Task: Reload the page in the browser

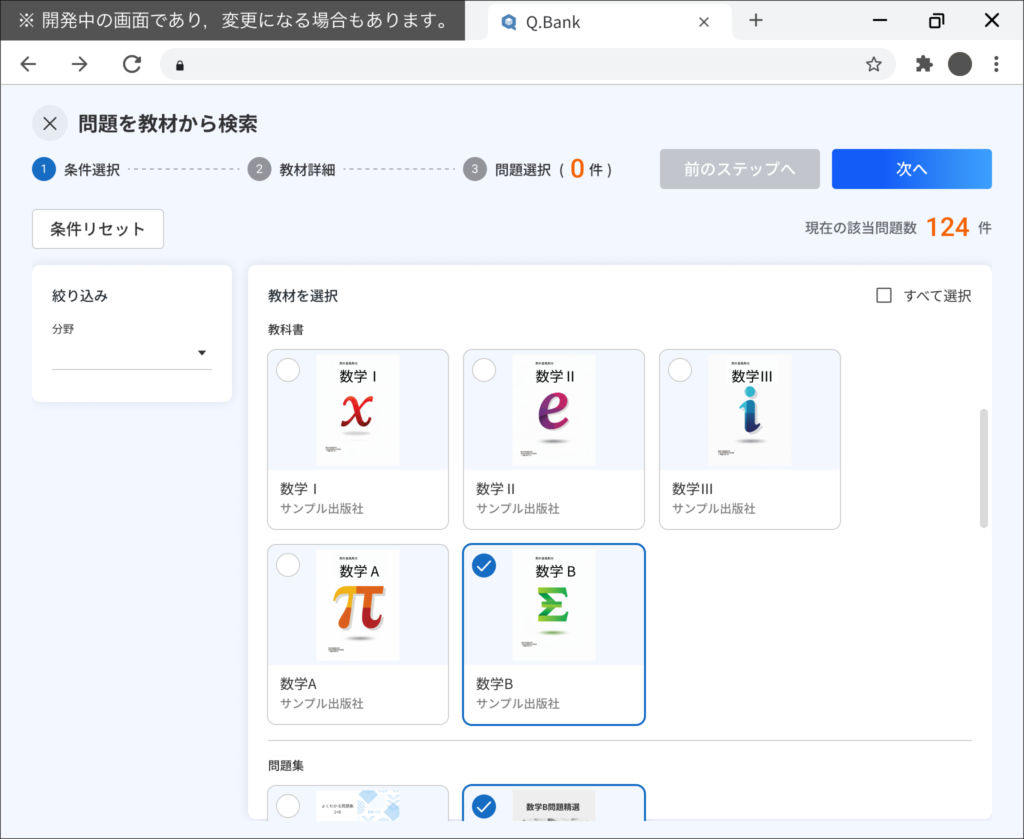Action: (131, 63)
